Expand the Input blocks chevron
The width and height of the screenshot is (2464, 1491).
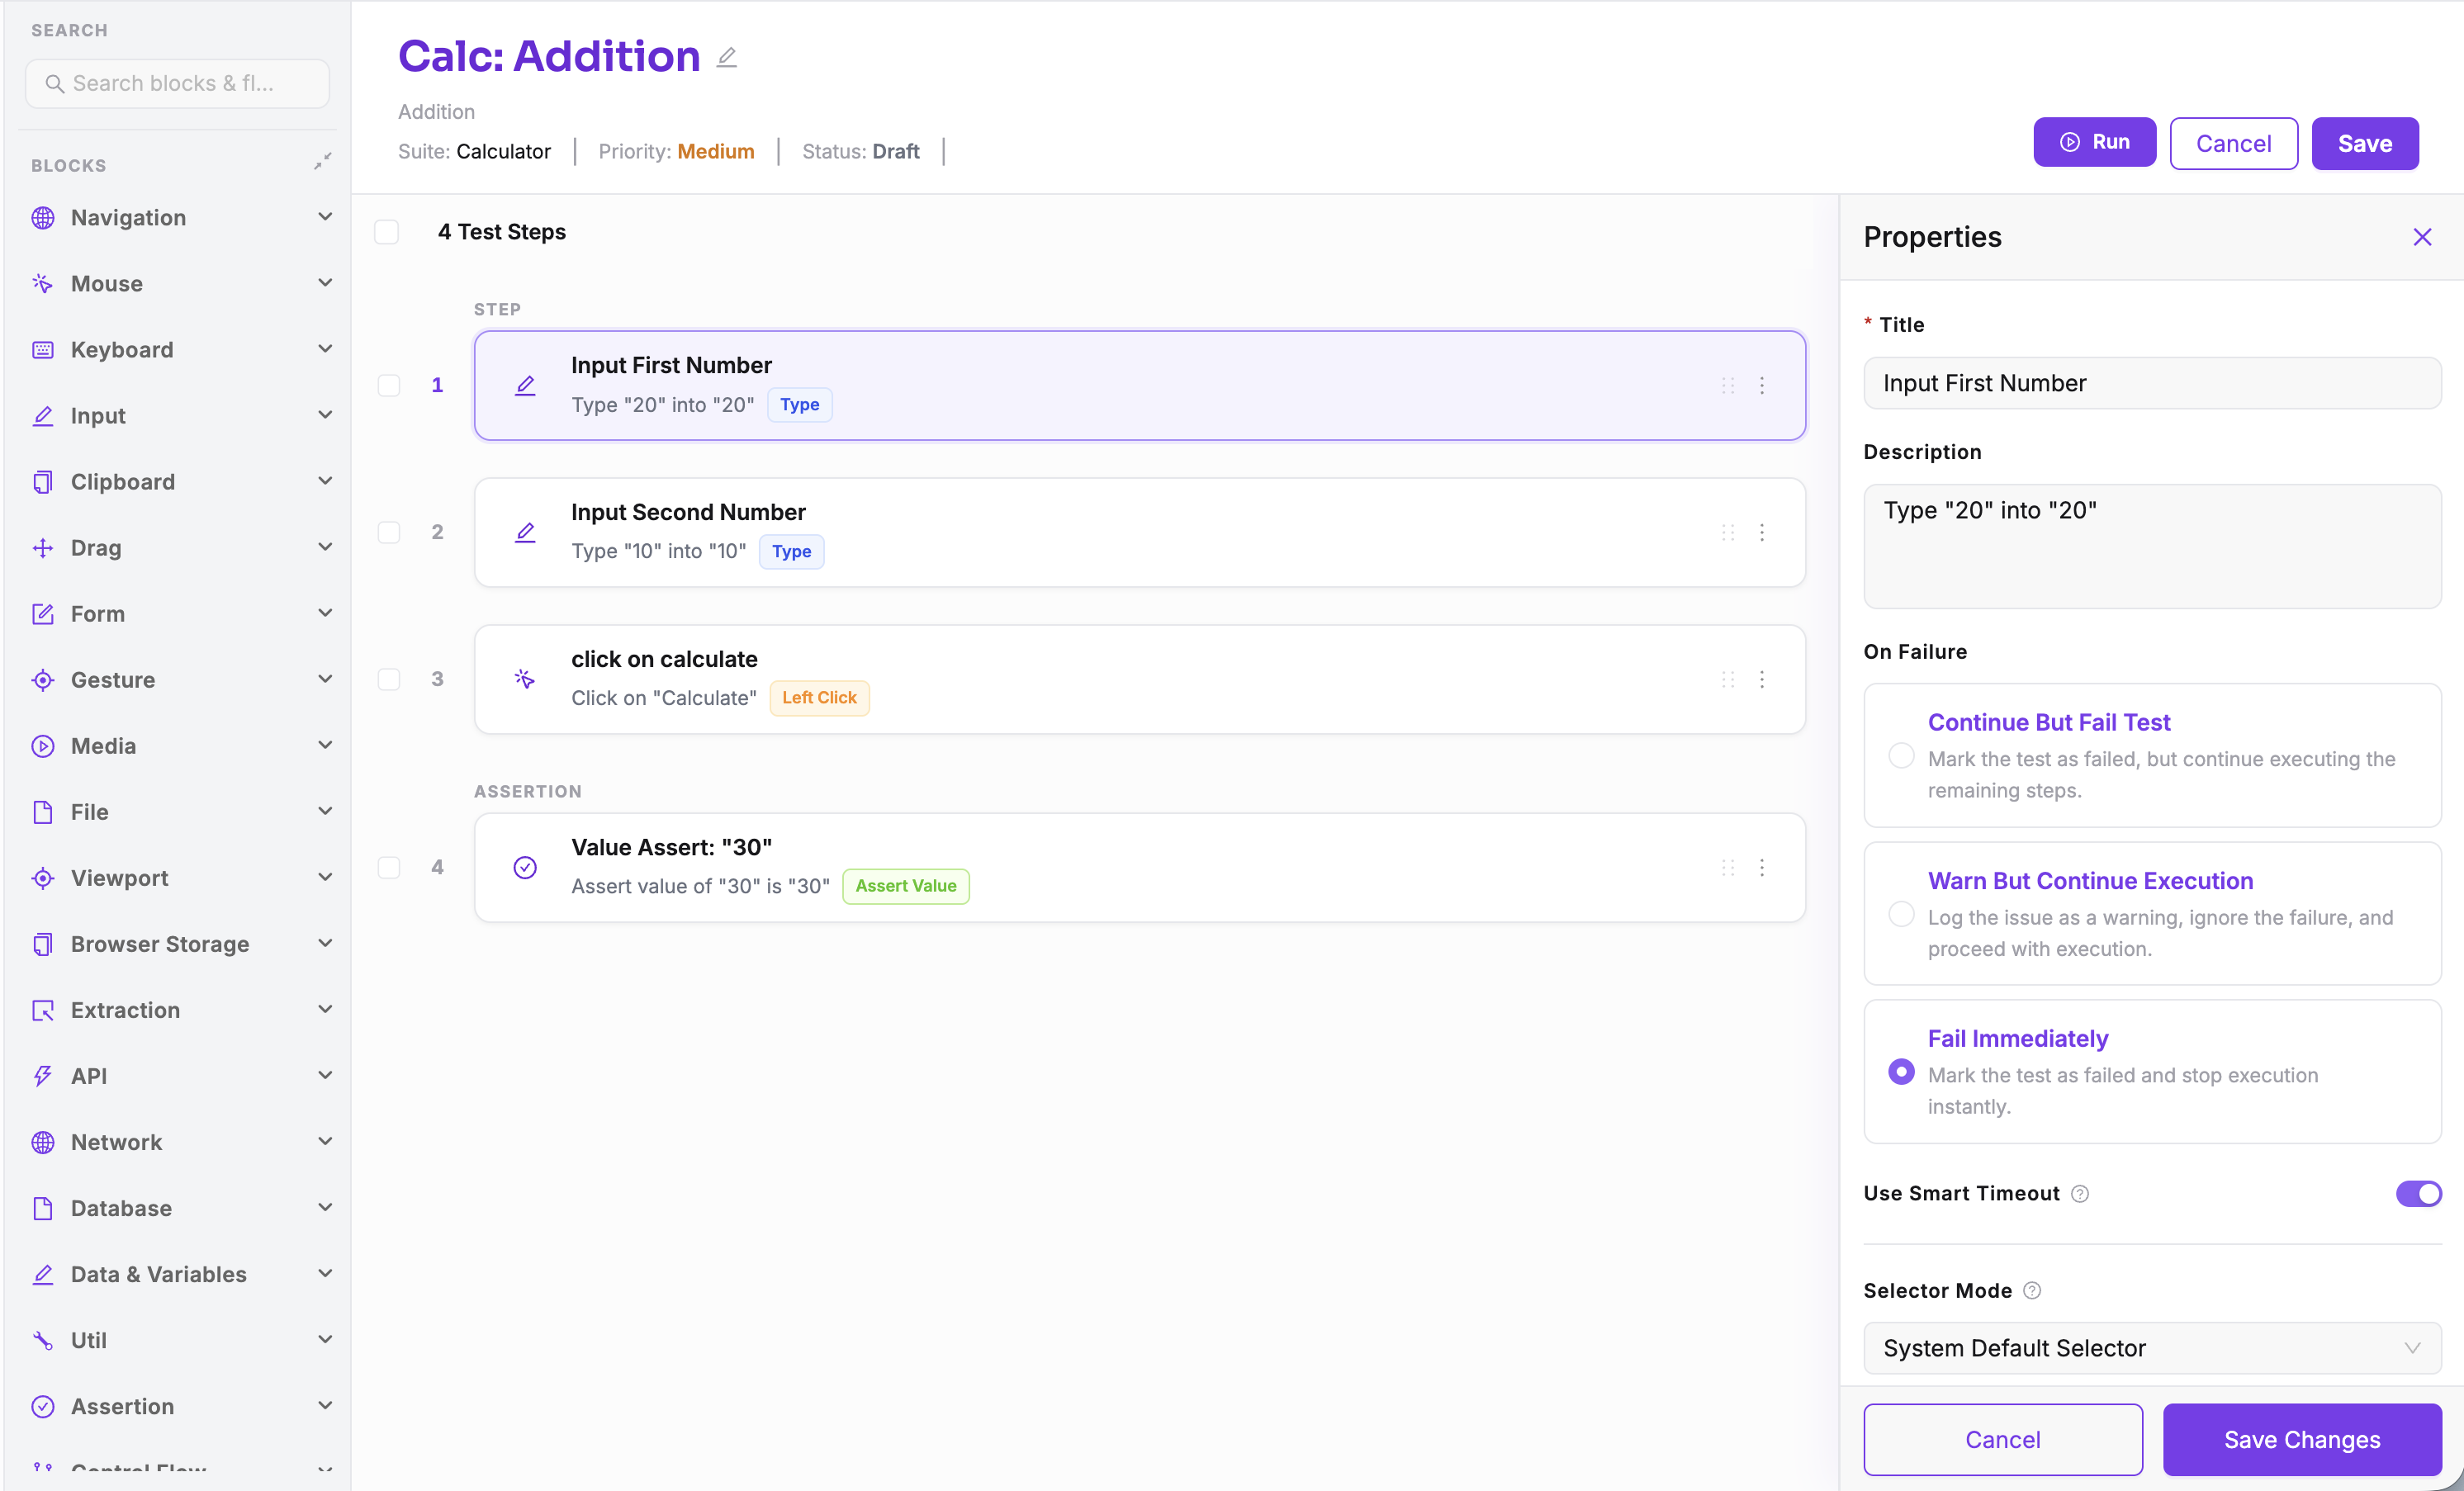click(x=325, y=415)
